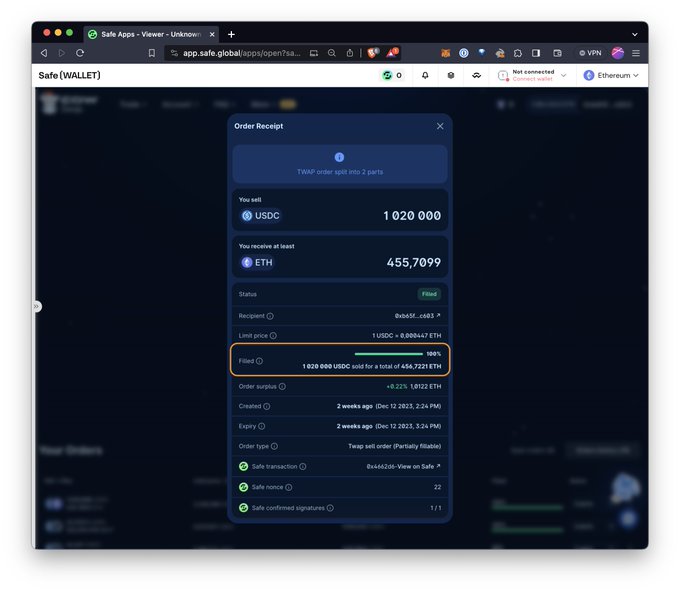Open 0x4662d6 View on Safe link
680x591 pixels.
click(403, 467)
